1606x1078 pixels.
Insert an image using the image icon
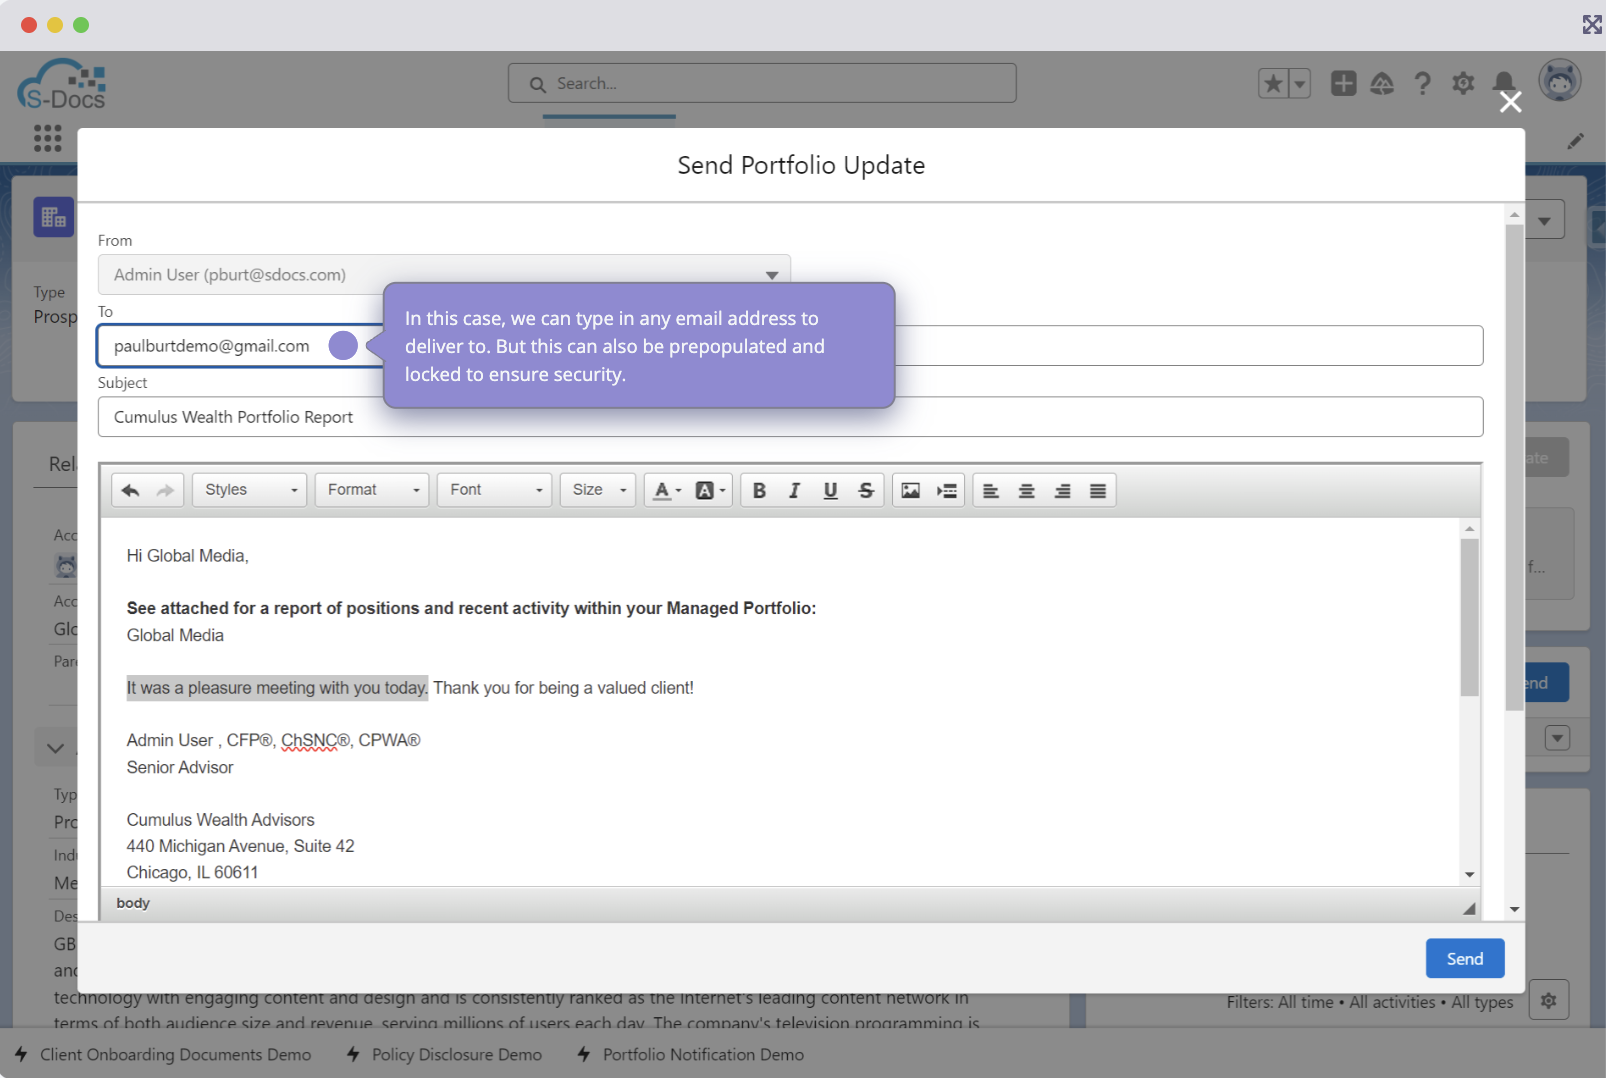tap(910, 490)
